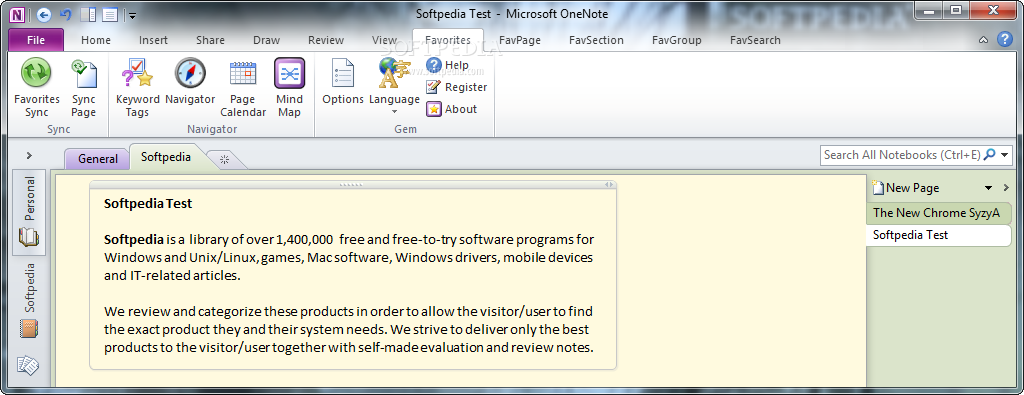1024x395 pixels.
Task: Click the Search All Notebooks field
Action: click(x=901, y=155)
